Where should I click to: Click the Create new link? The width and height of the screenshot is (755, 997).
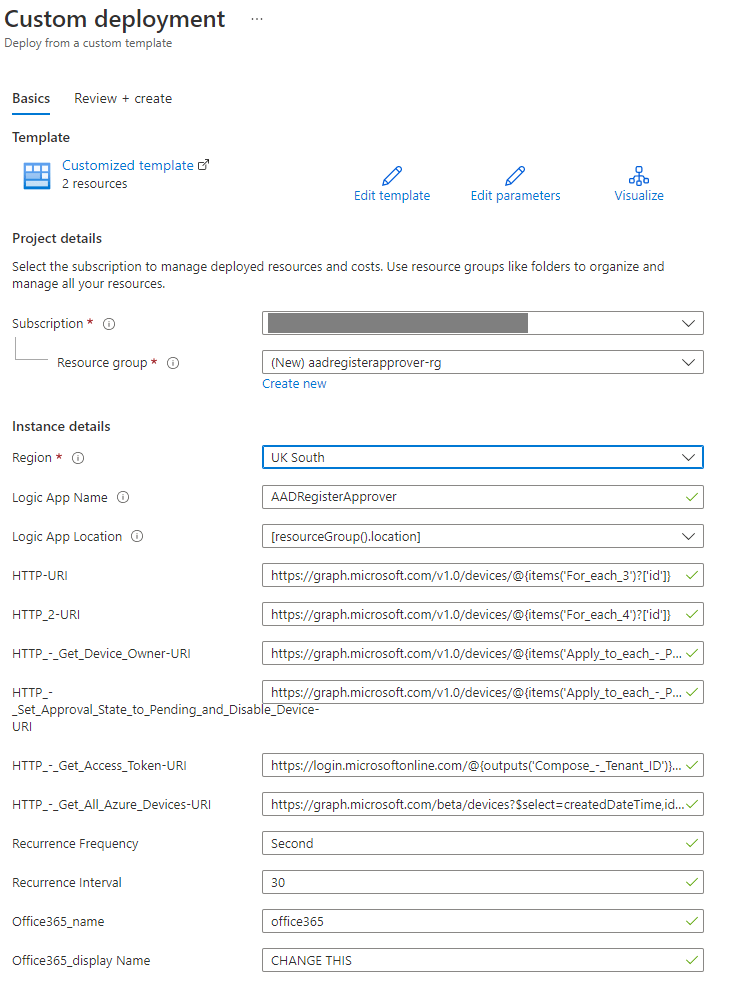pyautogui.click(x=294, y=384)
